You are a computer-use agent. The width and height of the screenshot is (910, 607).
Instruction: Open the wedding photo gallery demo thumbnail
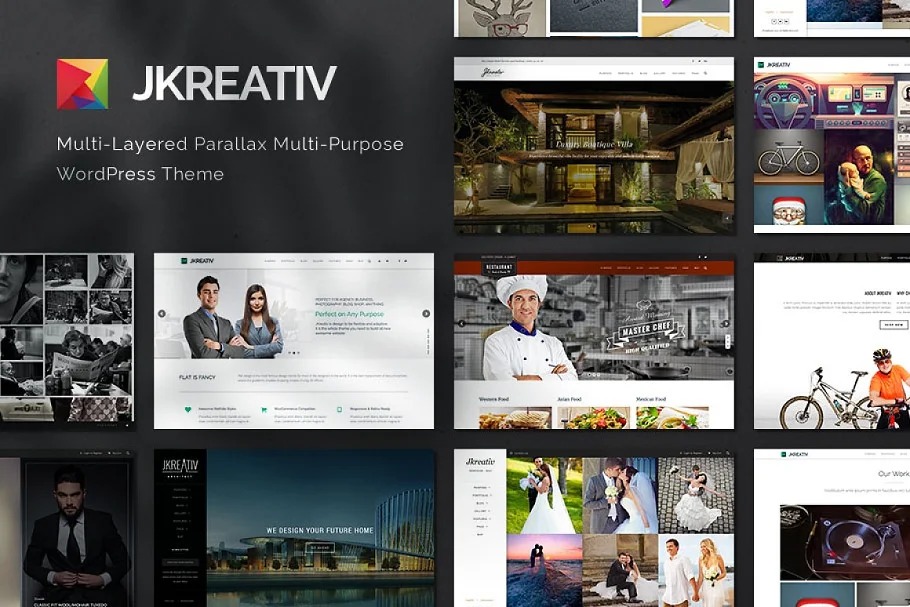(x=594, y=530)
